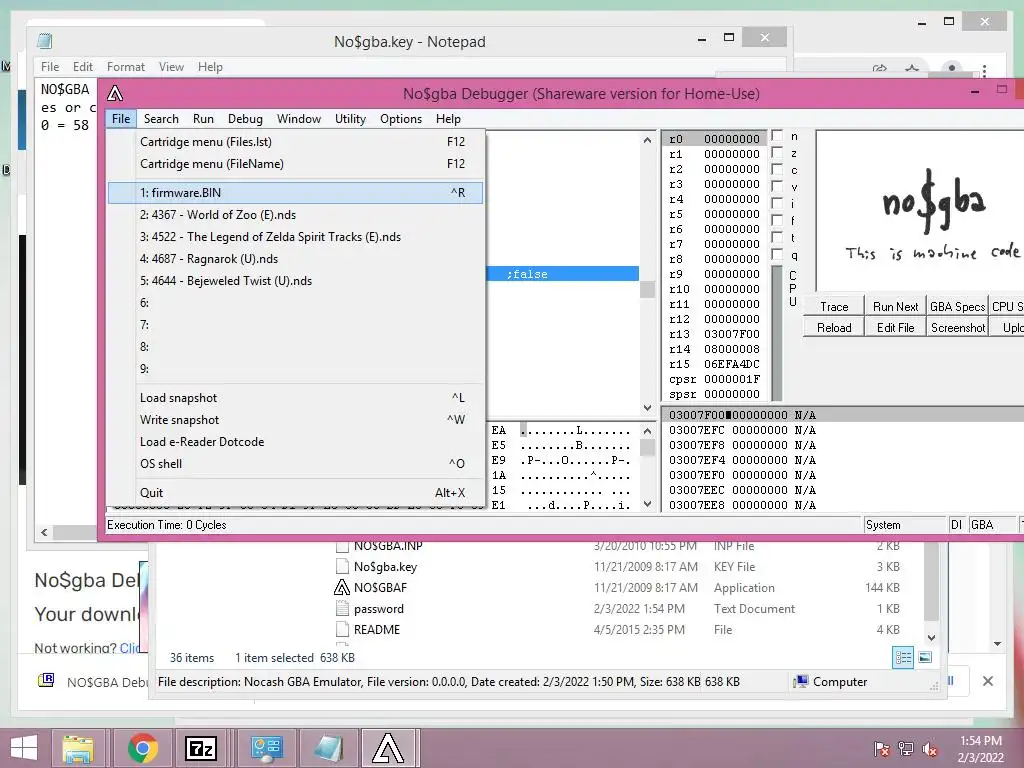Choose Load snapshot menu item
Screen dimensions: 1024x768
click(x=295, y=398)
